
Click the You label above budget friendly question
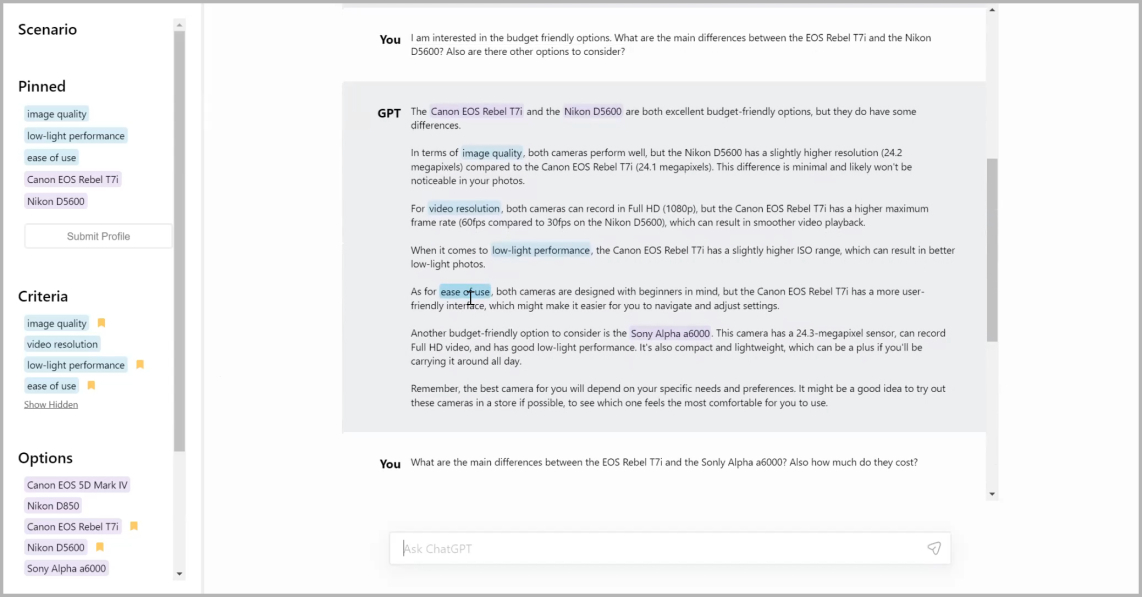pos(390,39)
